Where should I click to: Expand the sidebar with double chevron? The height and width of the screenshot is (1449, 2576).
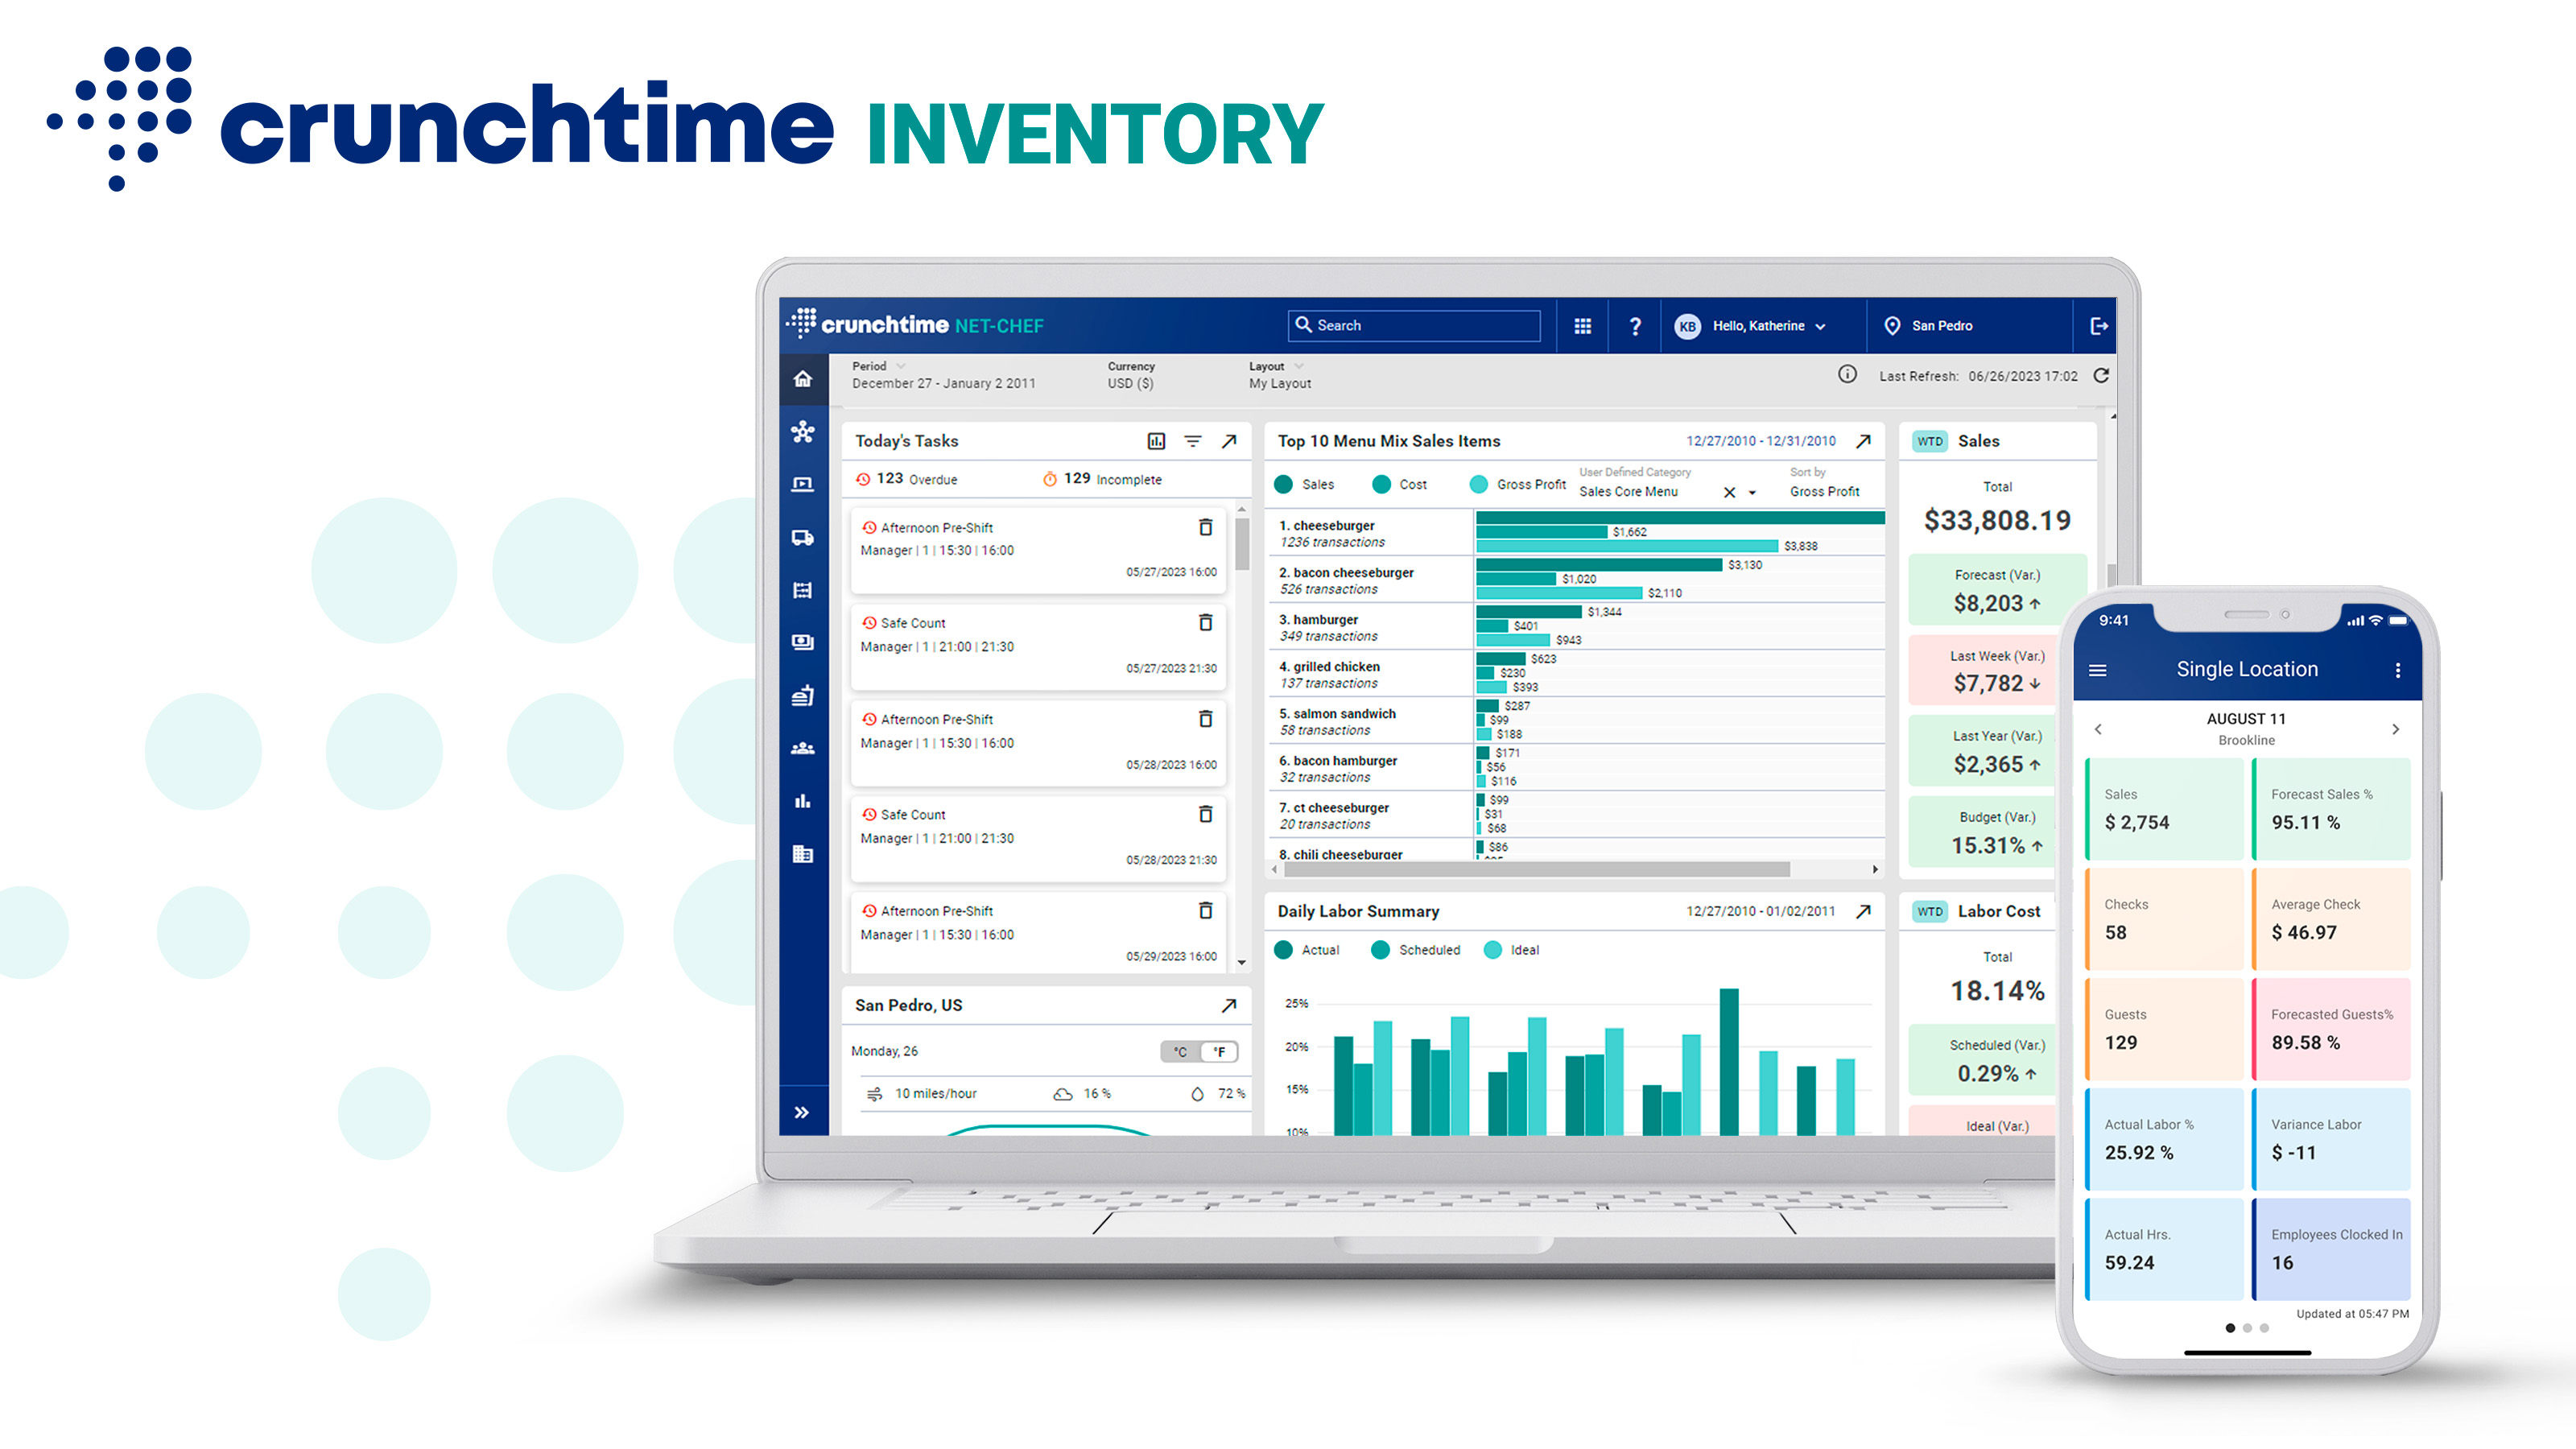[802, 1113]
